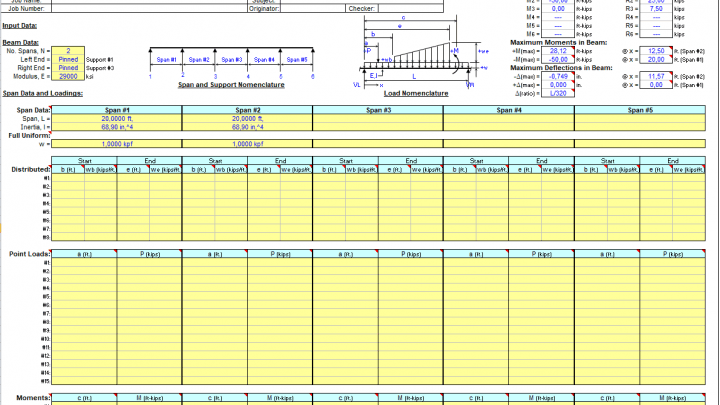Viewport: 720px width, 405px height.
Task: Click the Input Data heading
Action: [19, 26]
